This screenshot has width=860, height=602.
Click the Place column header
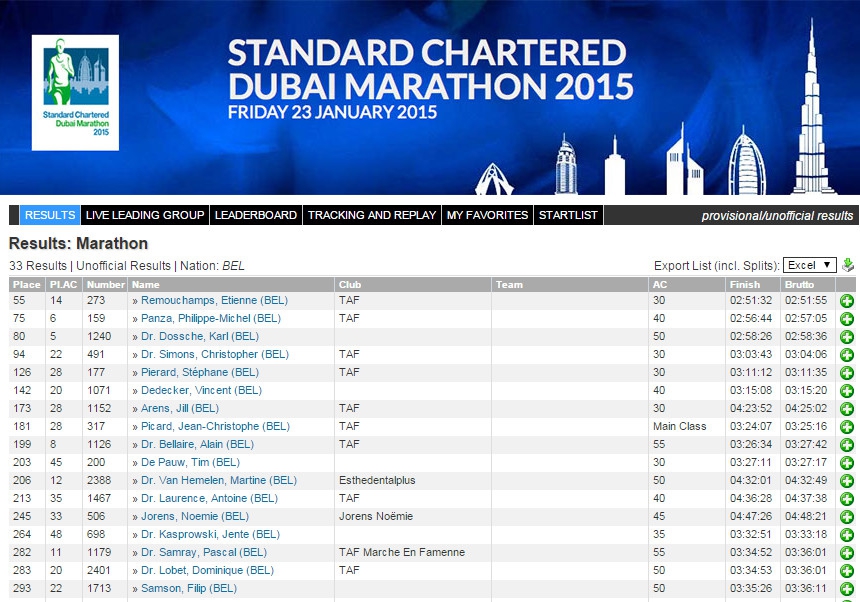coord(27,285)
